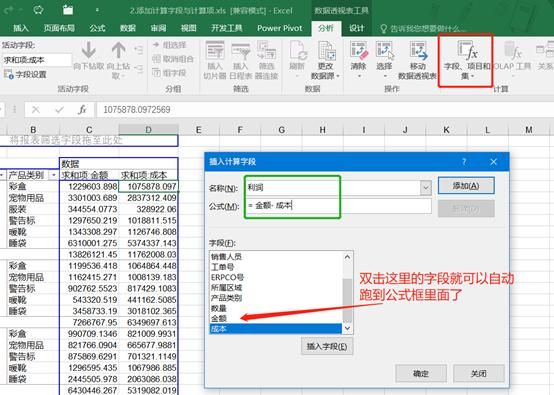Open the quick access toolbar customize dropdown
Viewport: 554px width, 395px height.
coord(97,11)
